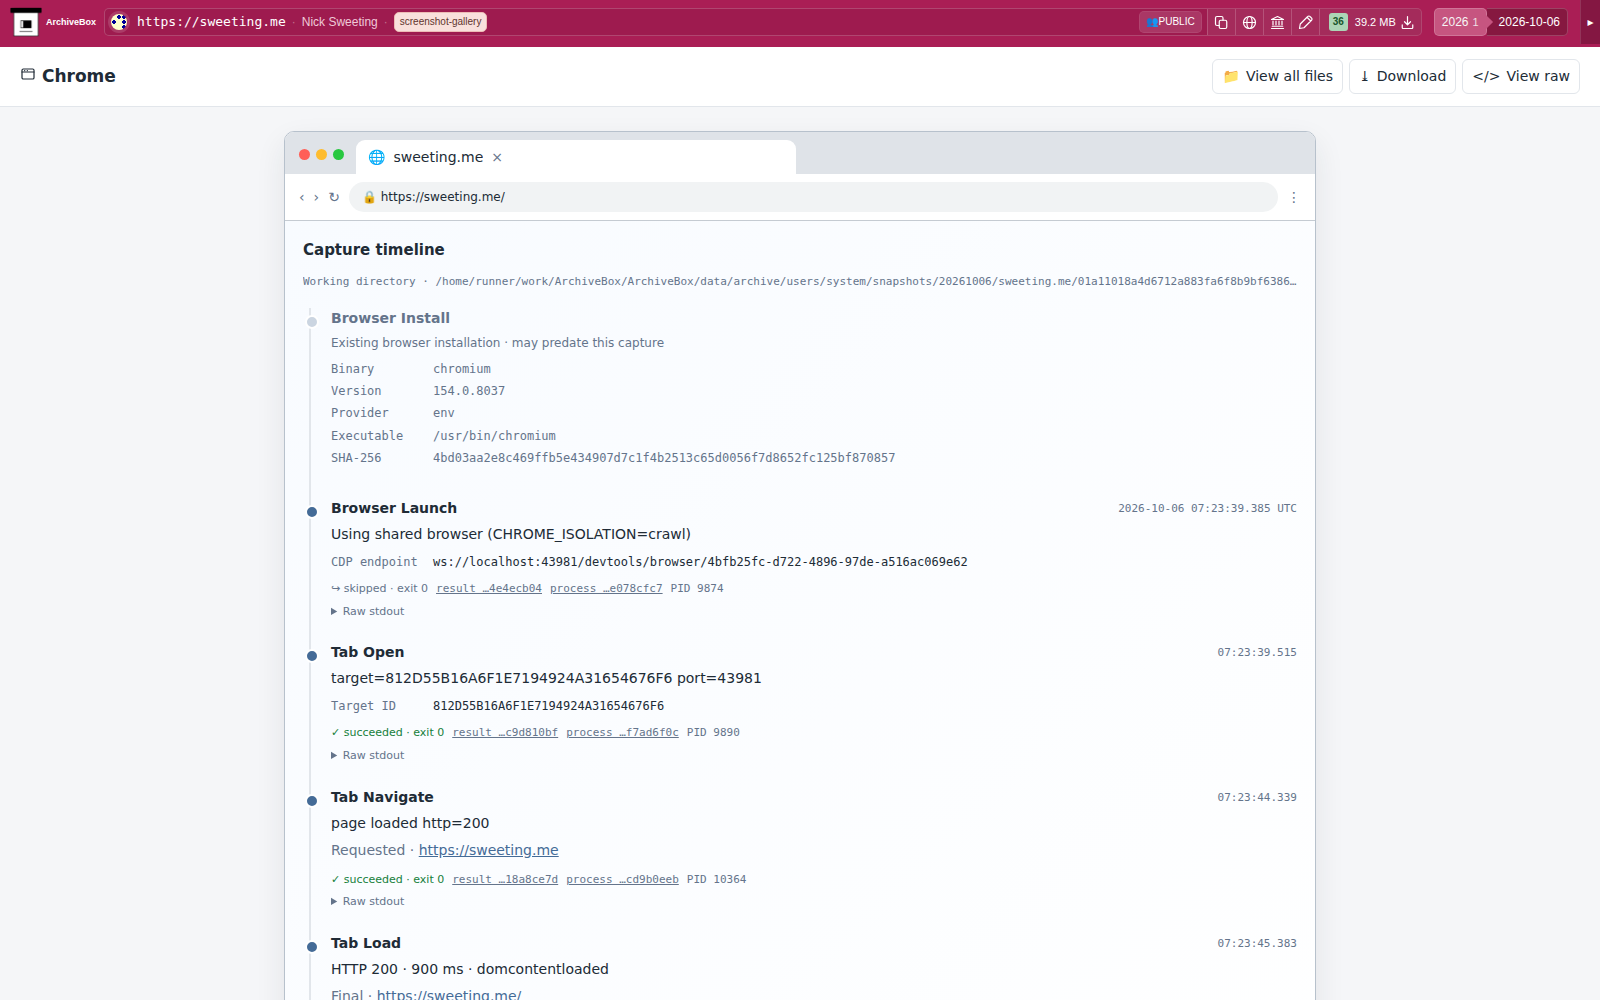Select the 2026 year breadcrumb
This screenshot has width=1600, height=1000.
[1459, 22]
